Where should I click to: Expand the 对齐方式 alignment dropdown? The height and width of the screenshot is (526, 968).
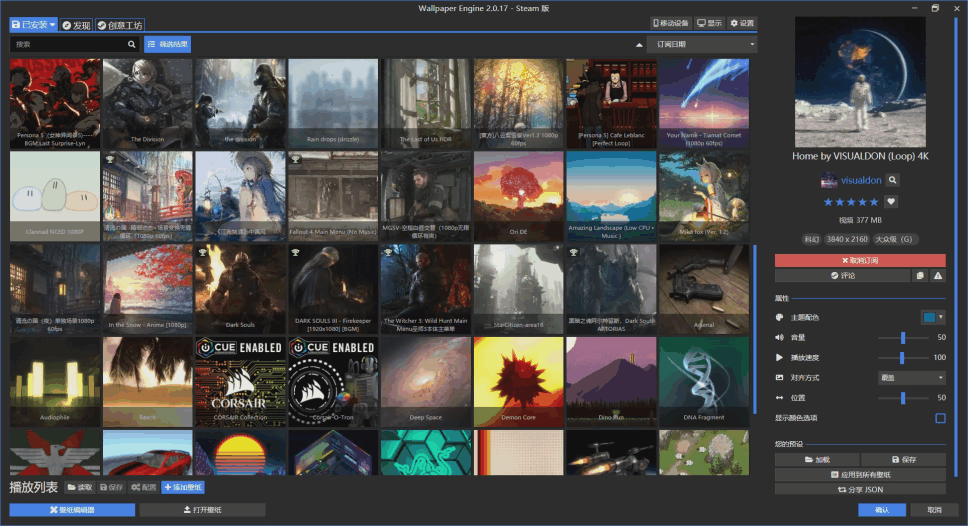click(x=912, y=378)
